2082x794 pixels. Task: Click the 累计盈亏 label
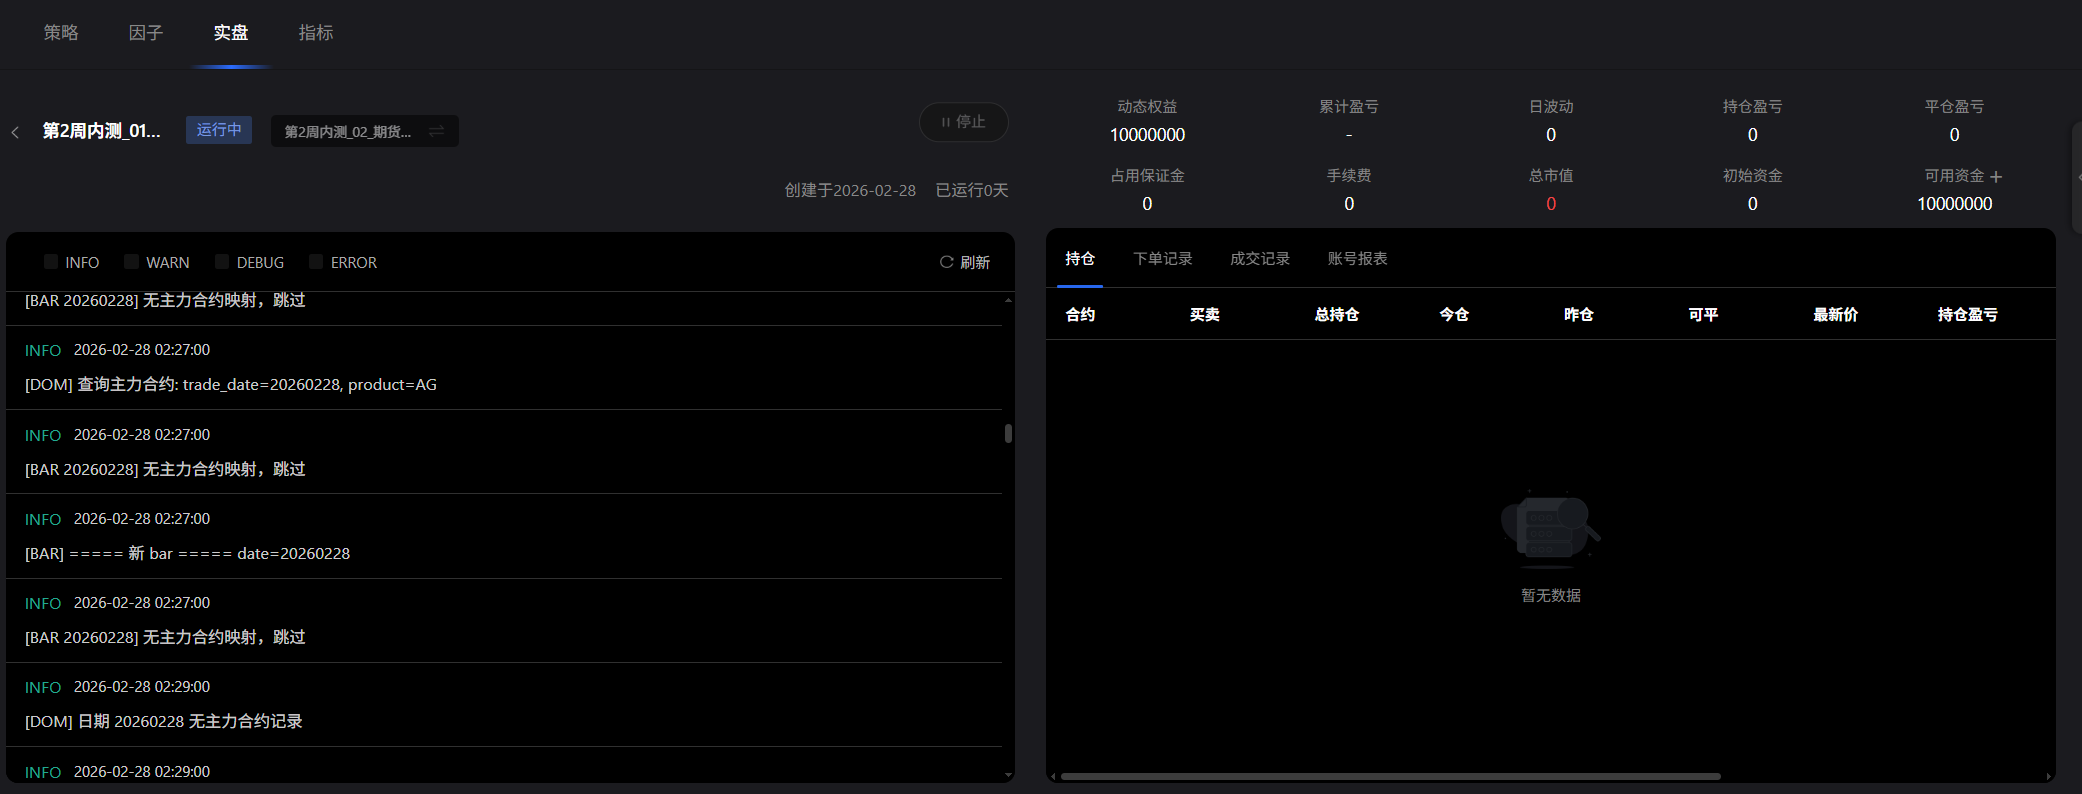(1349, 107)
